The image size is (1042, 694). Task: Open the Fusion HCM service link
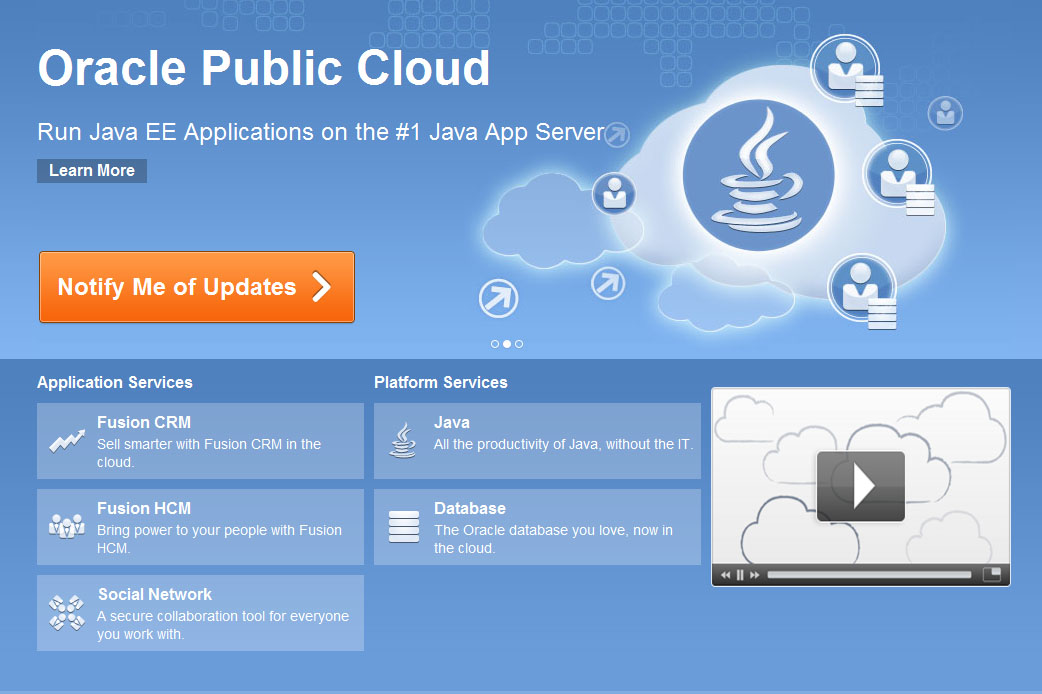coord(201,527)
